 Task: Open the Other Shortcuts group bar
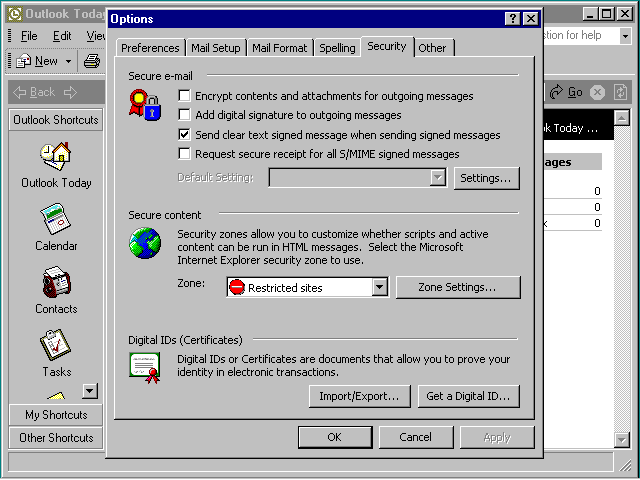(56, 438)
